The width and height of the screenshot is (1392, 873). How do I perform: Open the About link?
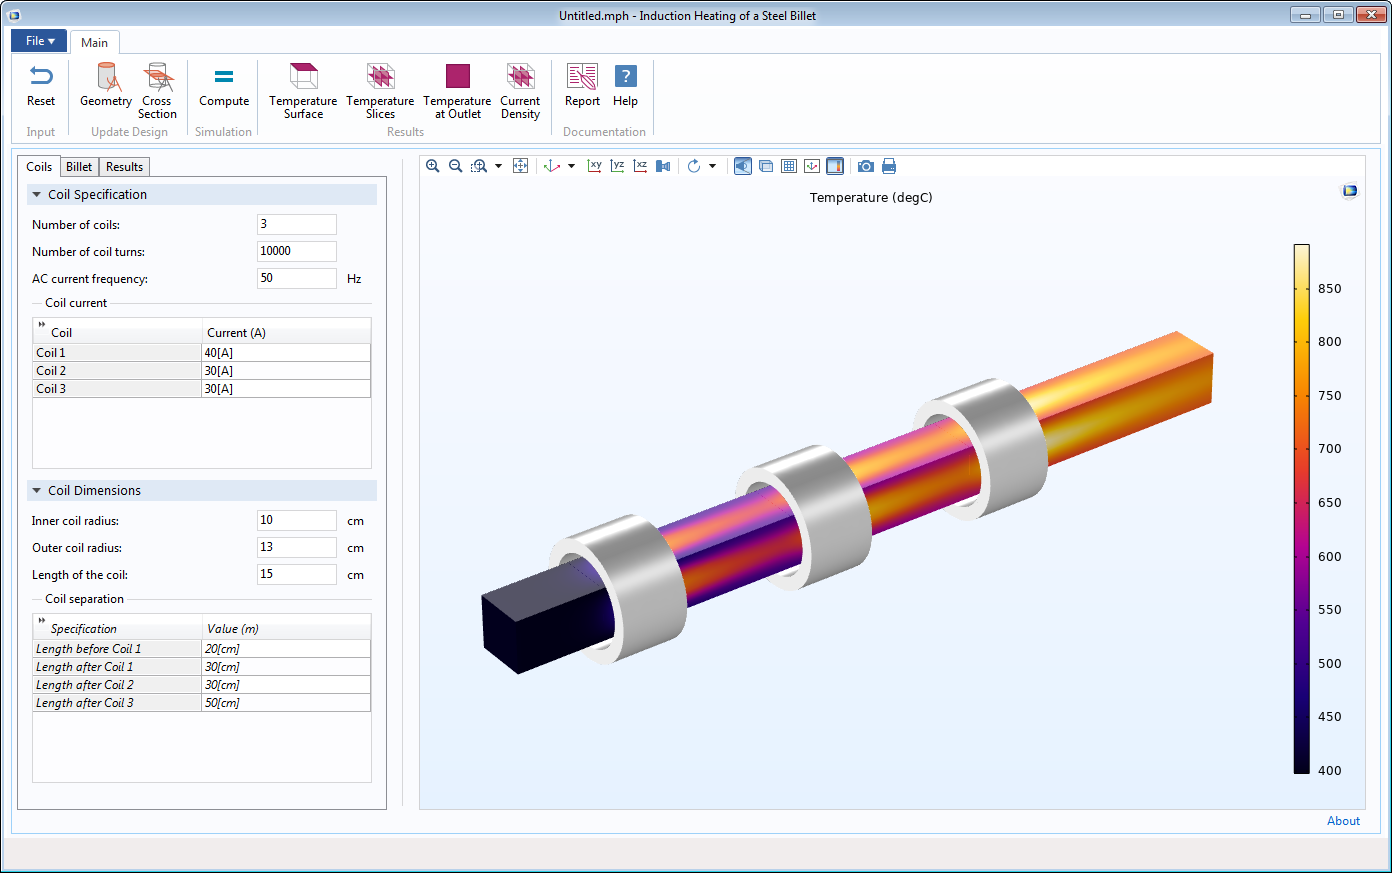[1343, 820]
